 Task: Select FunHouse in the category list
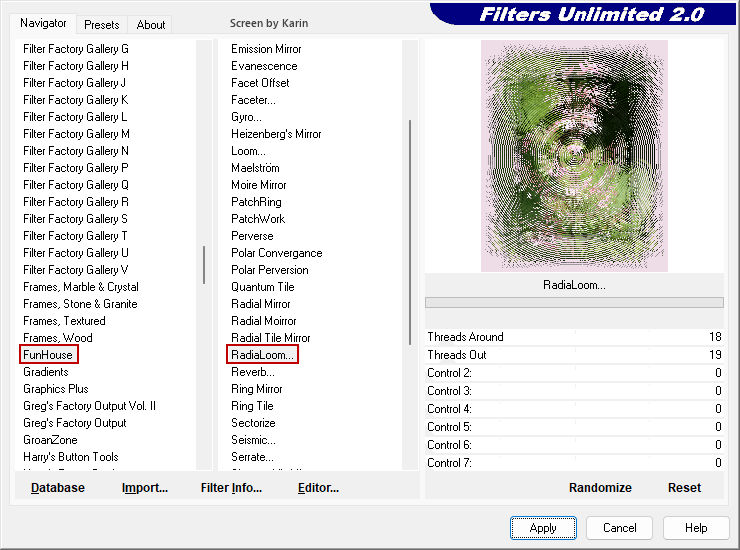[48, 355]
